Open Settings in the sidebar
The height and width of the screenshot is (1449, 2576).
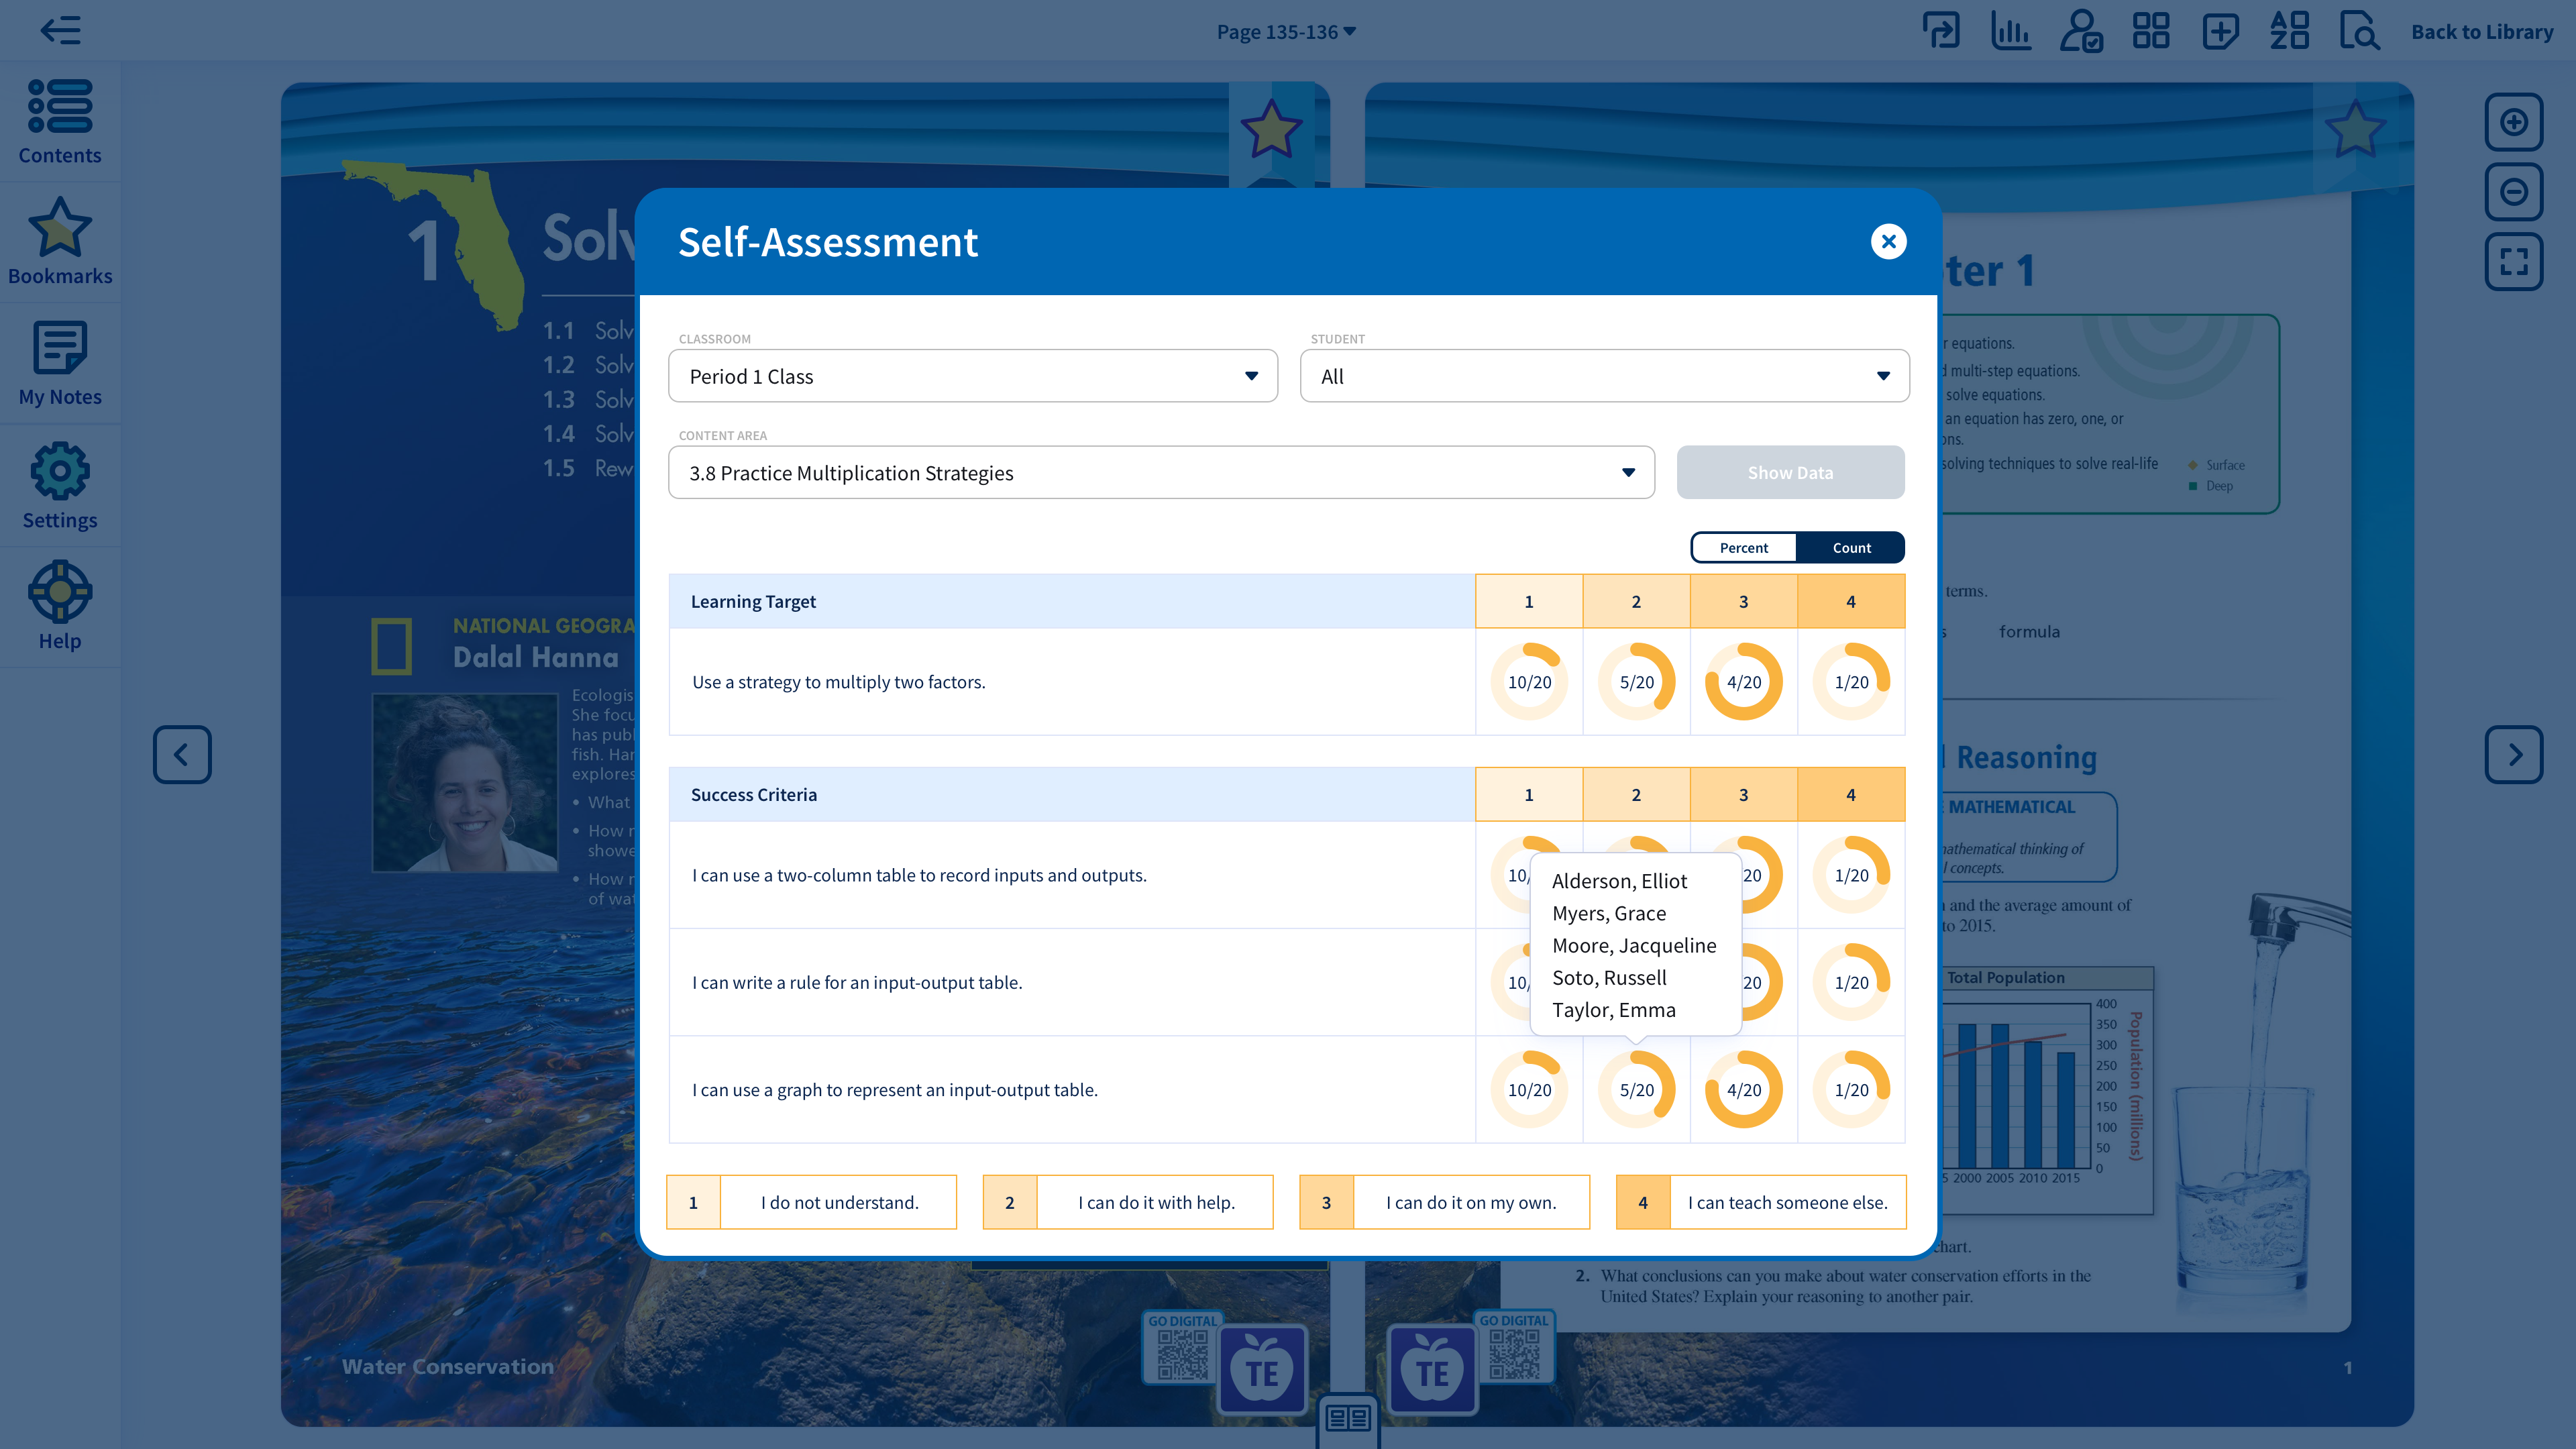coord(60,486)
